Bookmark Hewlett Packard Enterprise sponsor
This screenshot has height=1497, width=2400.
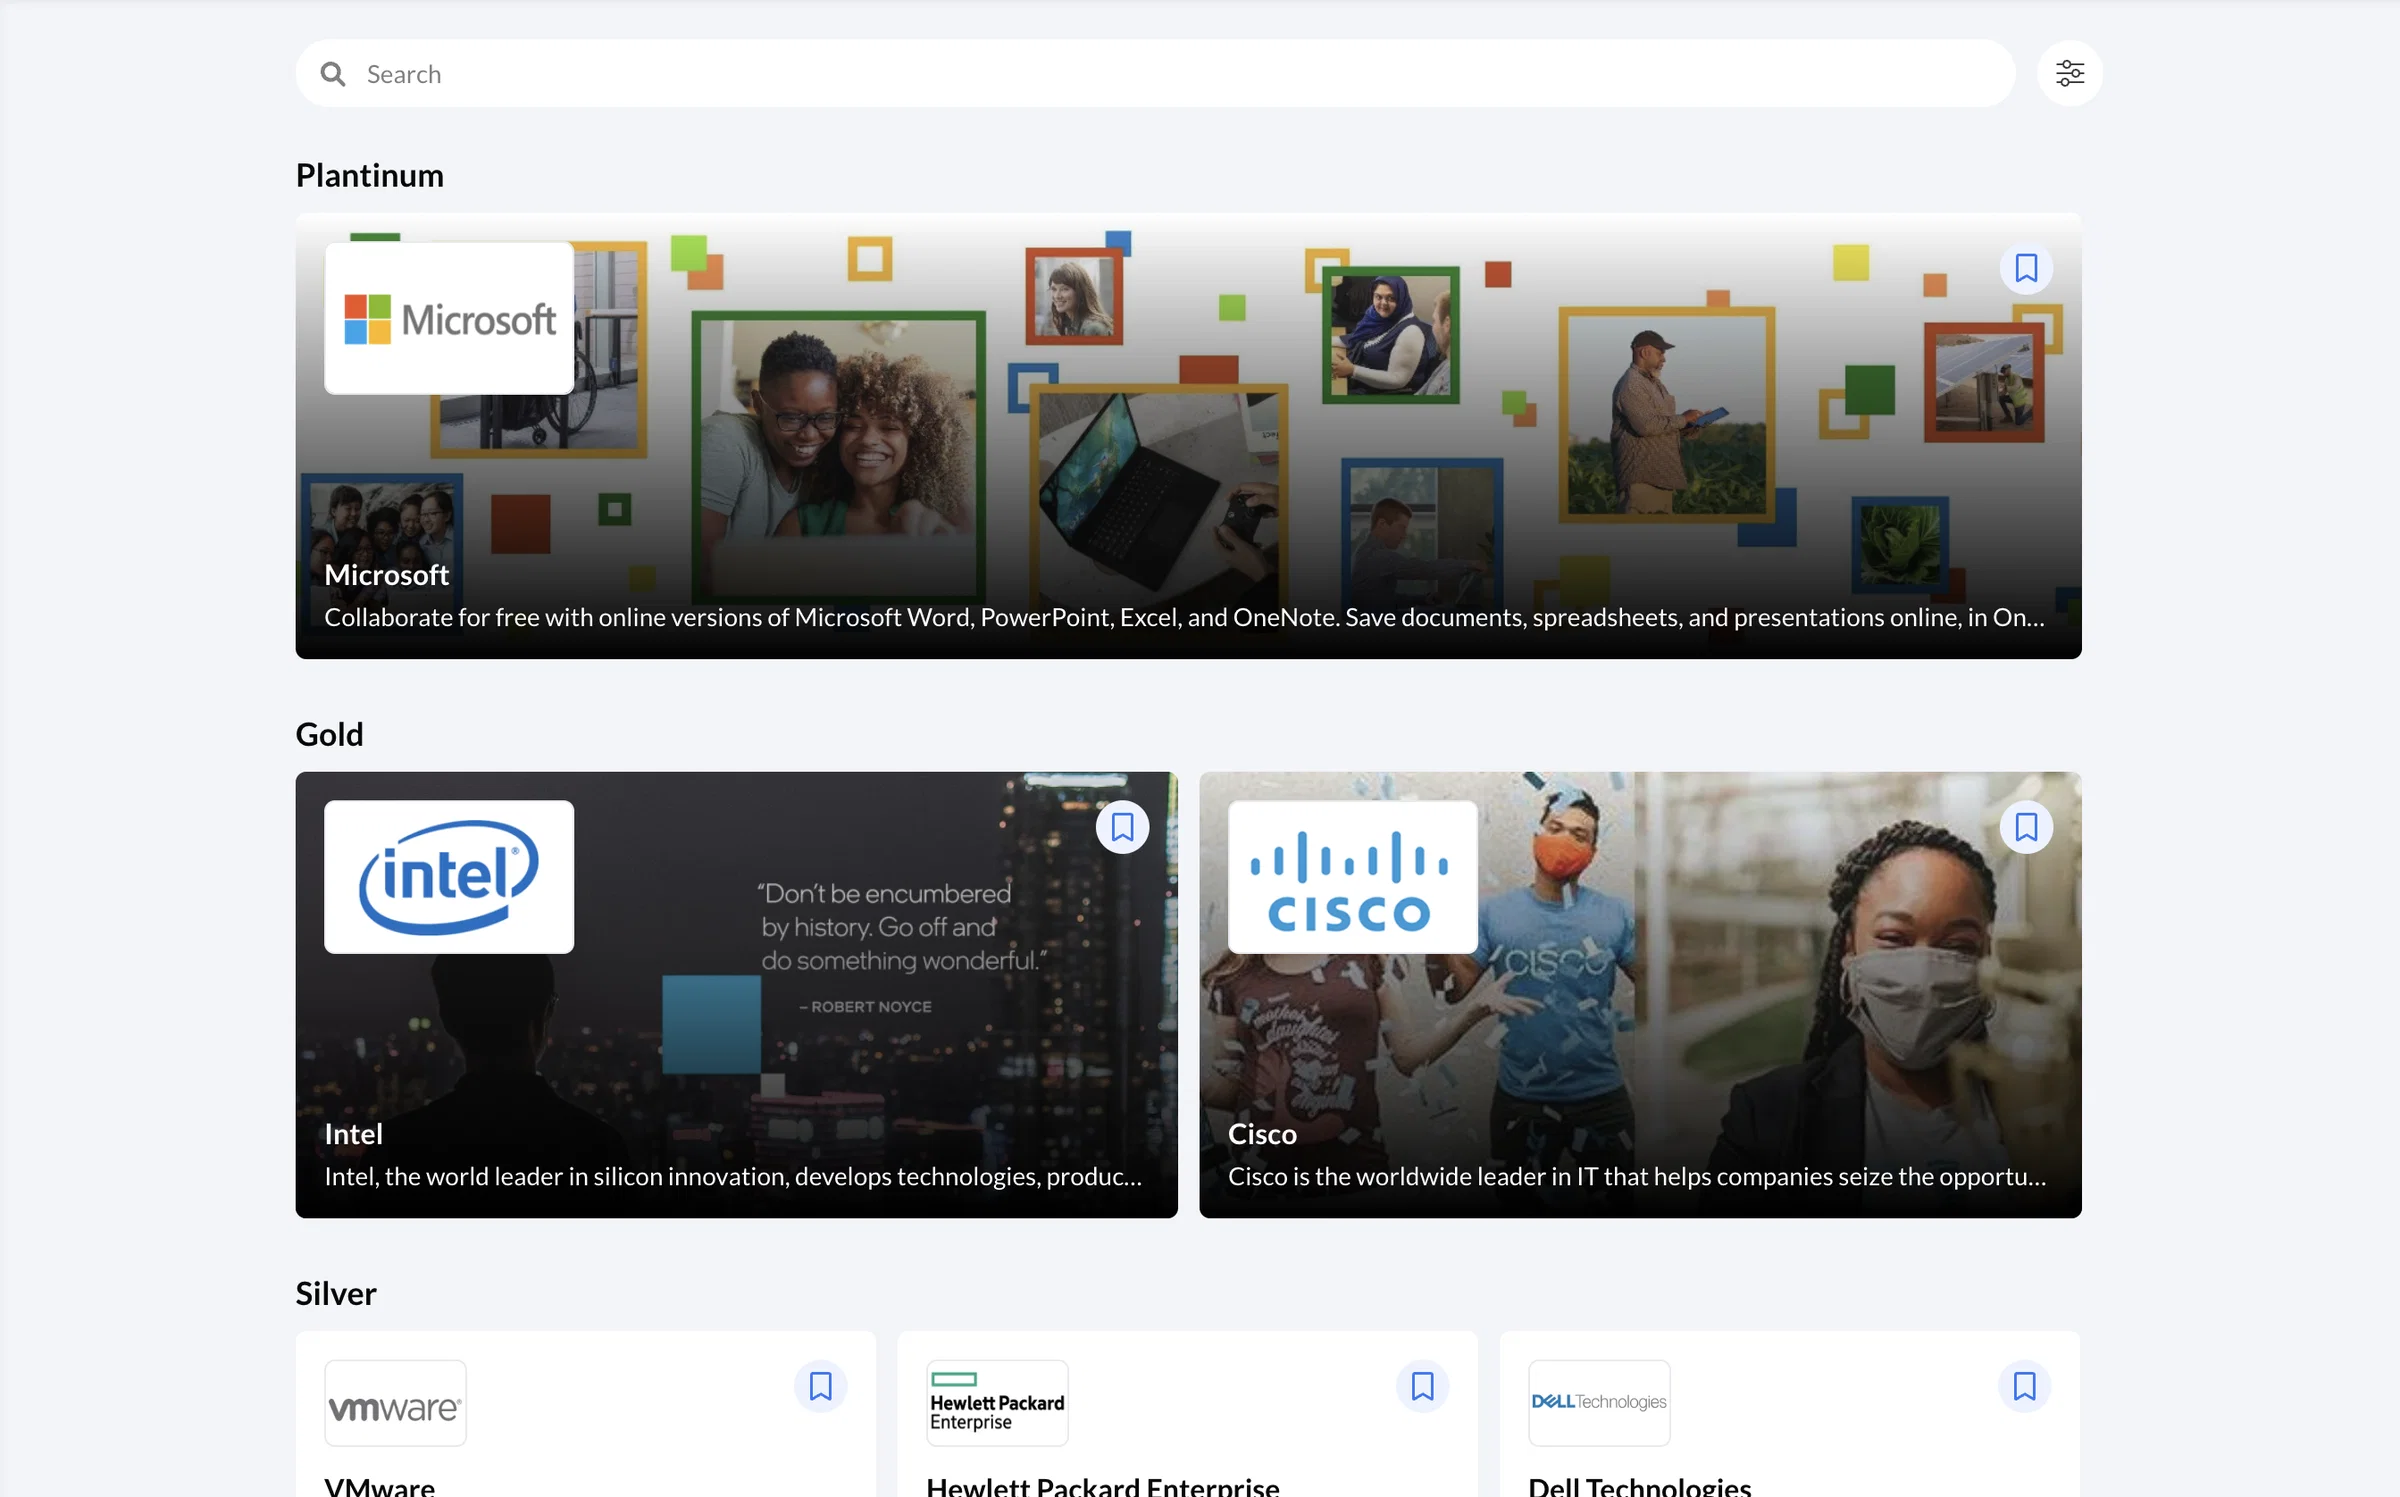(1422, 1386)
